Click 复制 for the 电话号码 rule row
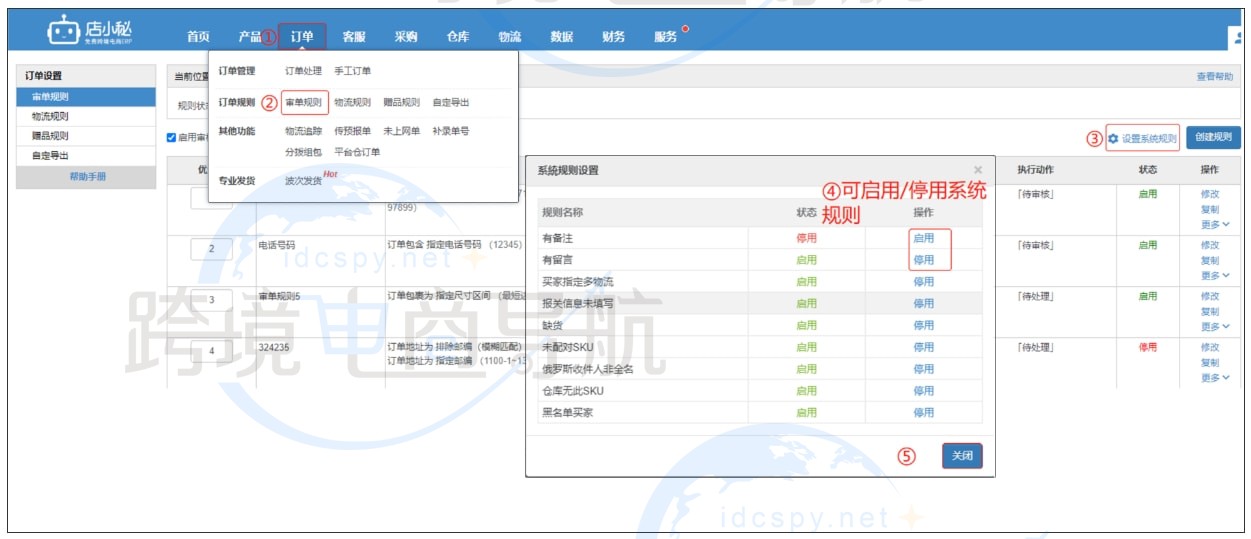 (1210, 260)
